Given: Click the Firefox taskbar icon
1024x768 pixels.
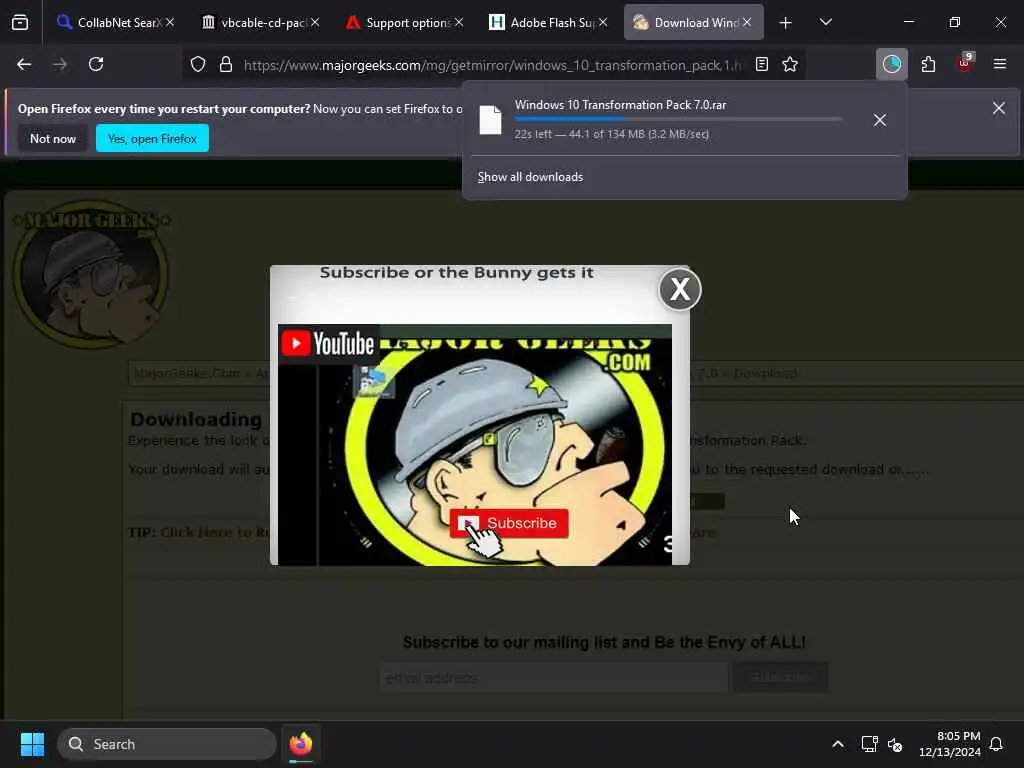Looking at the screenshot, I should (x=301, y=744).
